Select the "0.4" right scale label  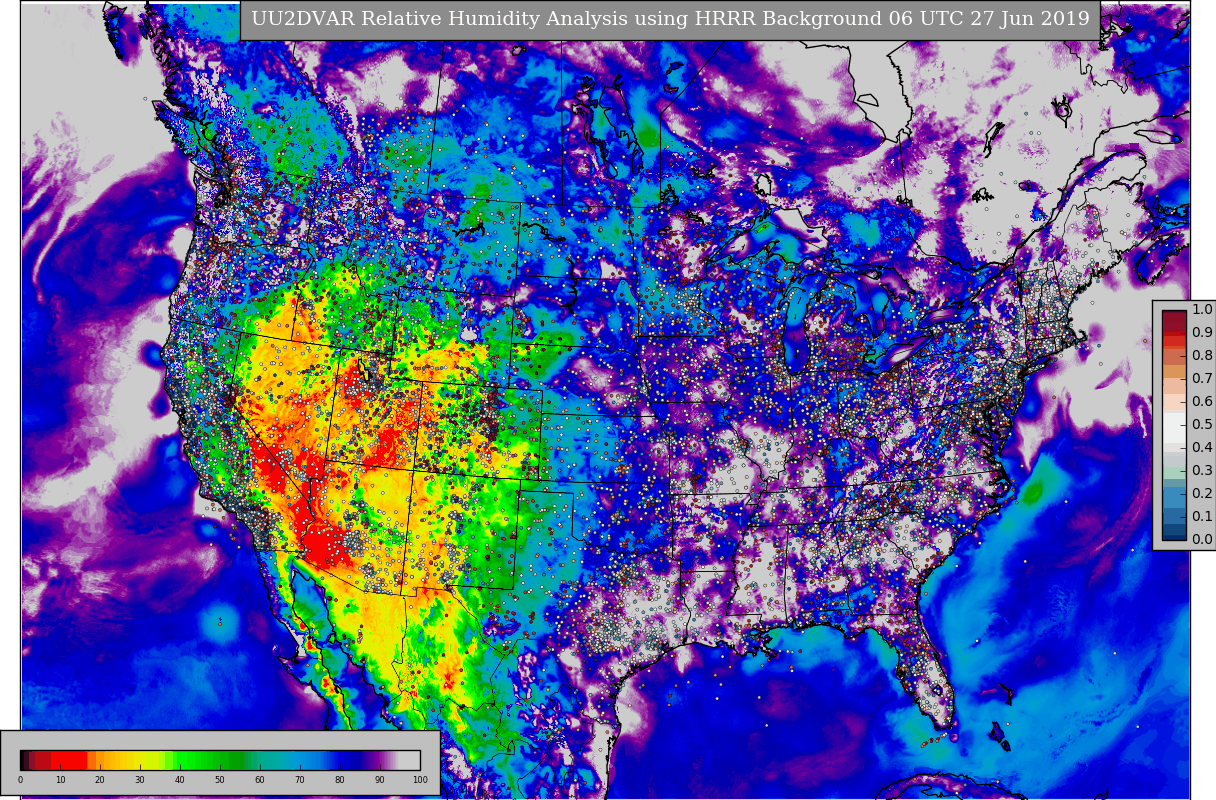coord(1202,448)
